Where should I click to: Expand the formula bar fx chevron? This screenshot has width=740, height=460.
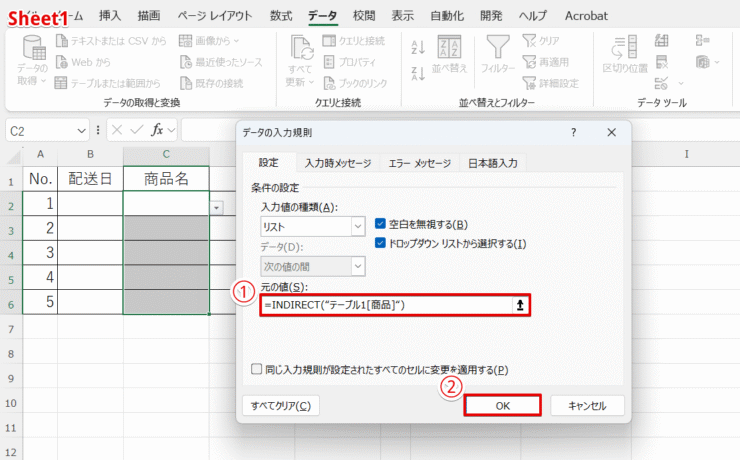click(x=171, y=130)
